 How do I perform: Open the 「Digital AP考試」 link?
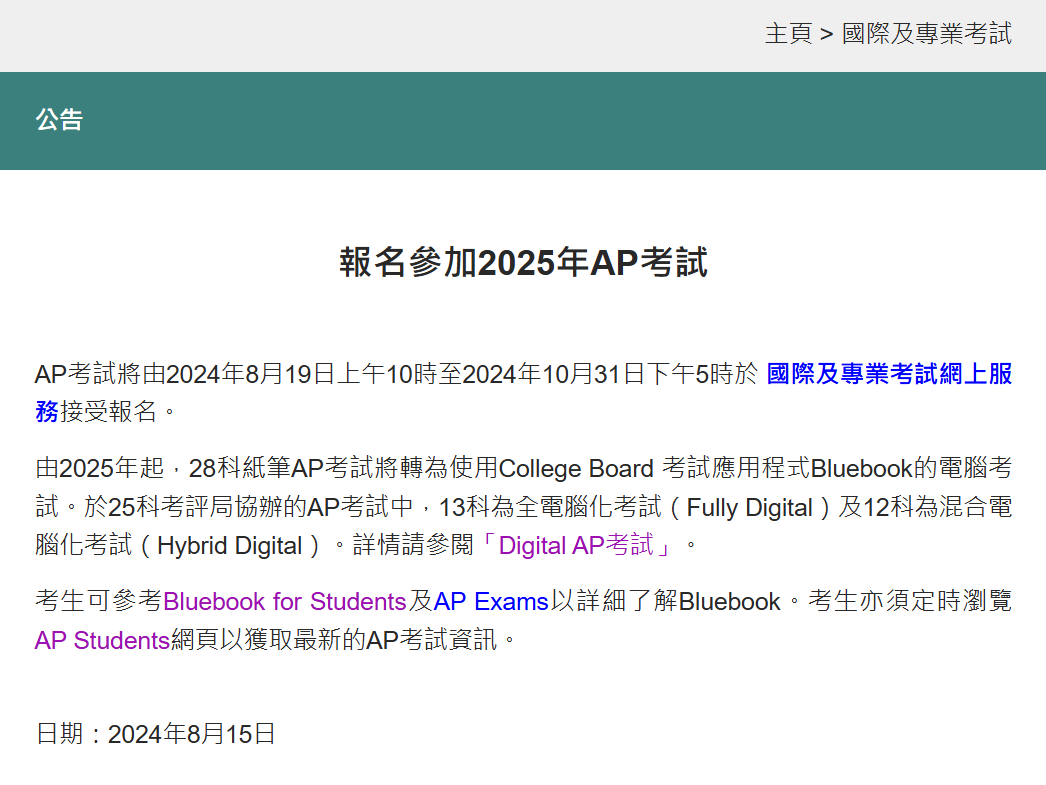[576, 546]
